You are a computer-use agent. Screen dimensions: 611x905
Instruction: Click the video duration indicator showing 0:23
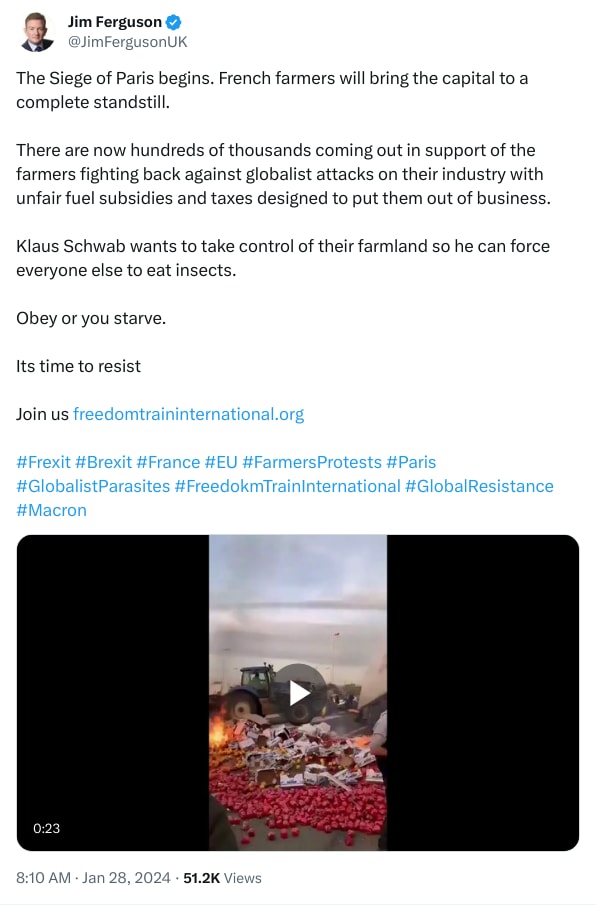46,828
